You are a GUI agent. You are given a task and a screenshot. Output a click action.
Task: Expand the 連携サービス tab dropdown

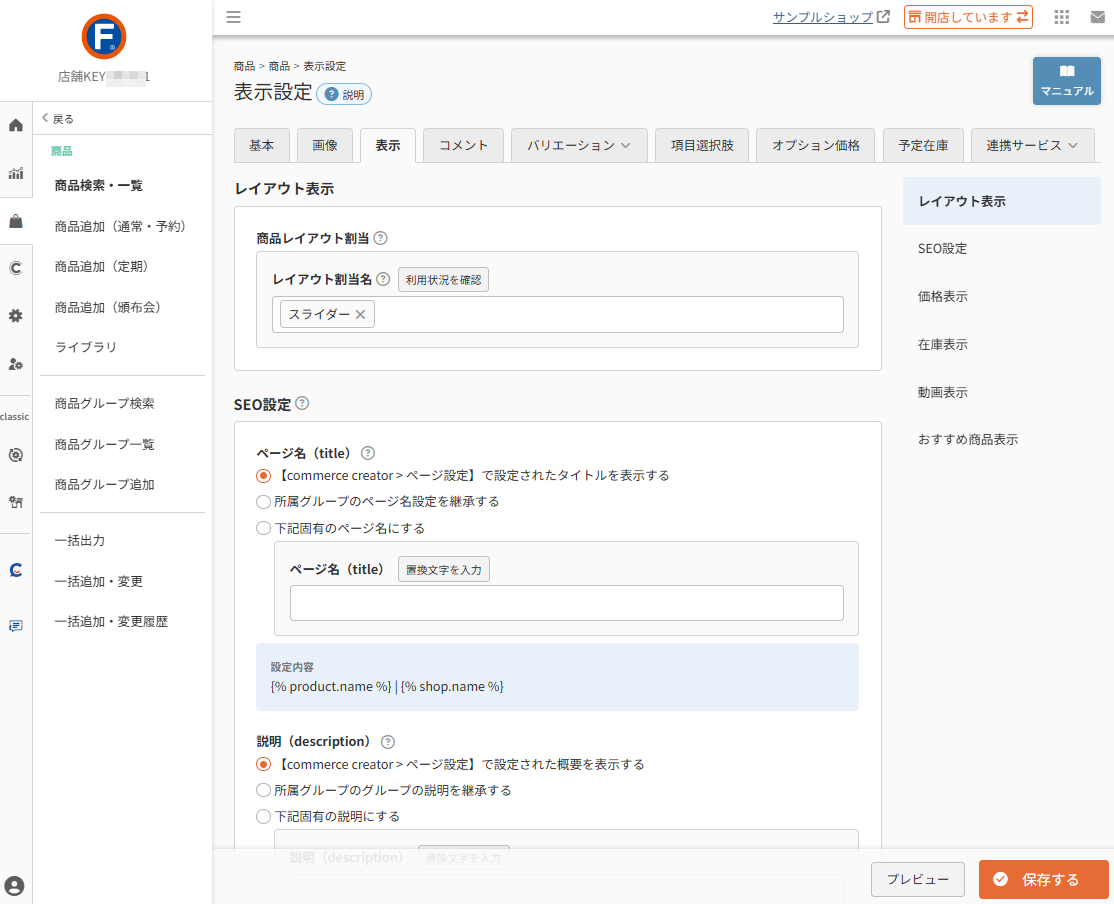coord(1032,146)
